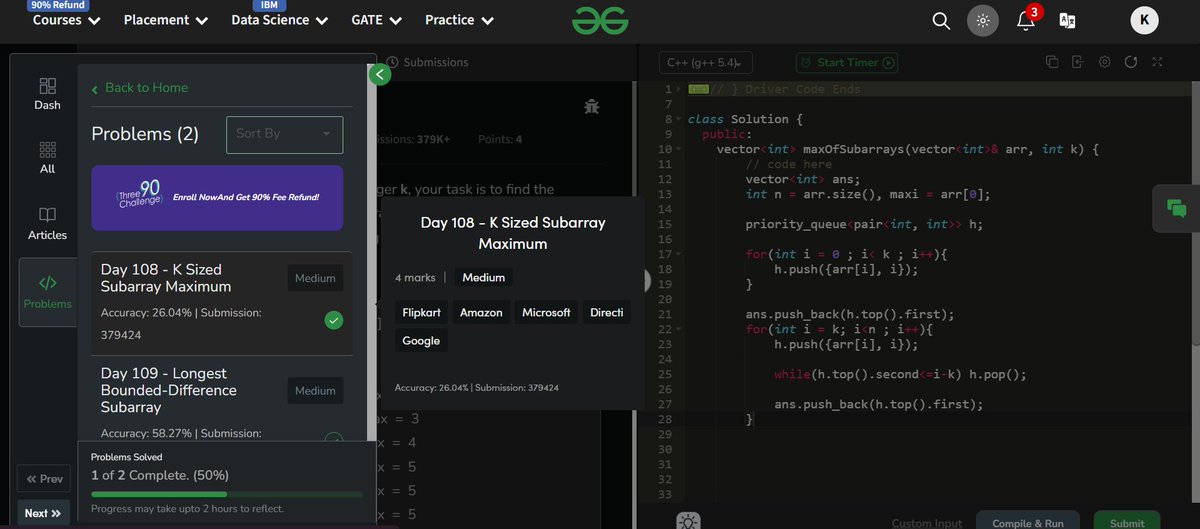Collapse code fold arrow at line 8
1200x529 pixels.
pyautogui.click(x=679, y=119)
